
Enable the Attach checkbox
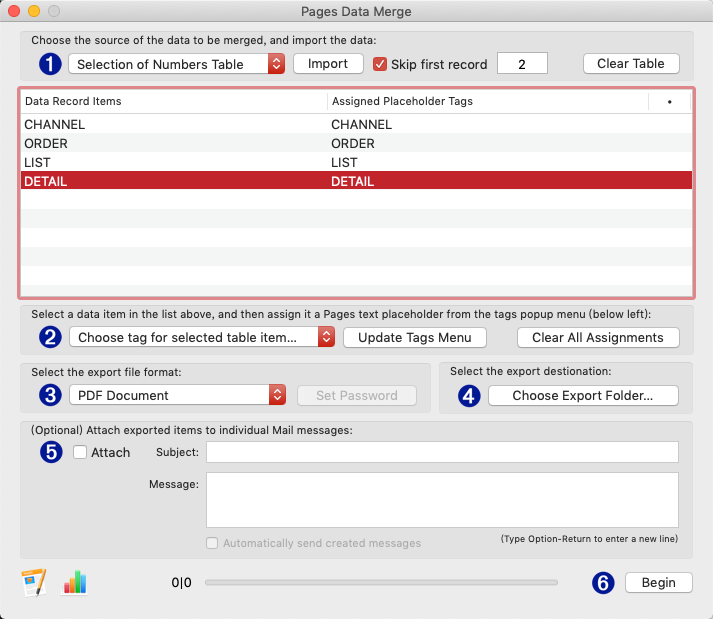[80, 452]
